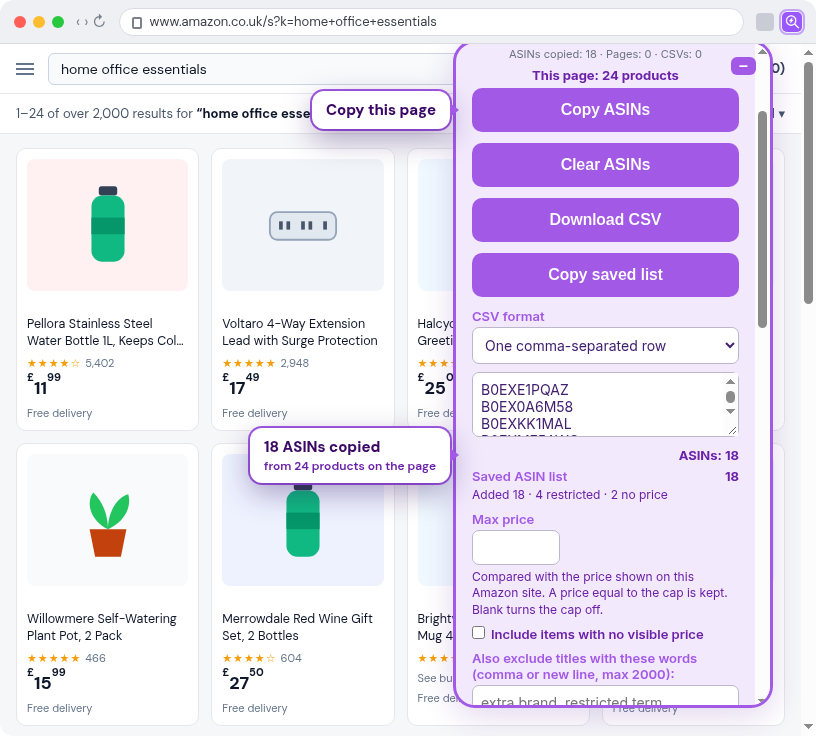Click the 'Saved ASIN list' label

519,477
